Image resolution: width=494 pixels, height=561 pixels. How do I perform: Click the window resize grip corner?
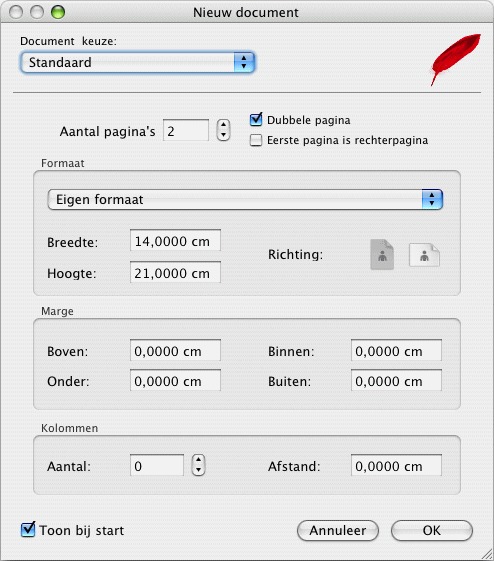tap(487, 554)
